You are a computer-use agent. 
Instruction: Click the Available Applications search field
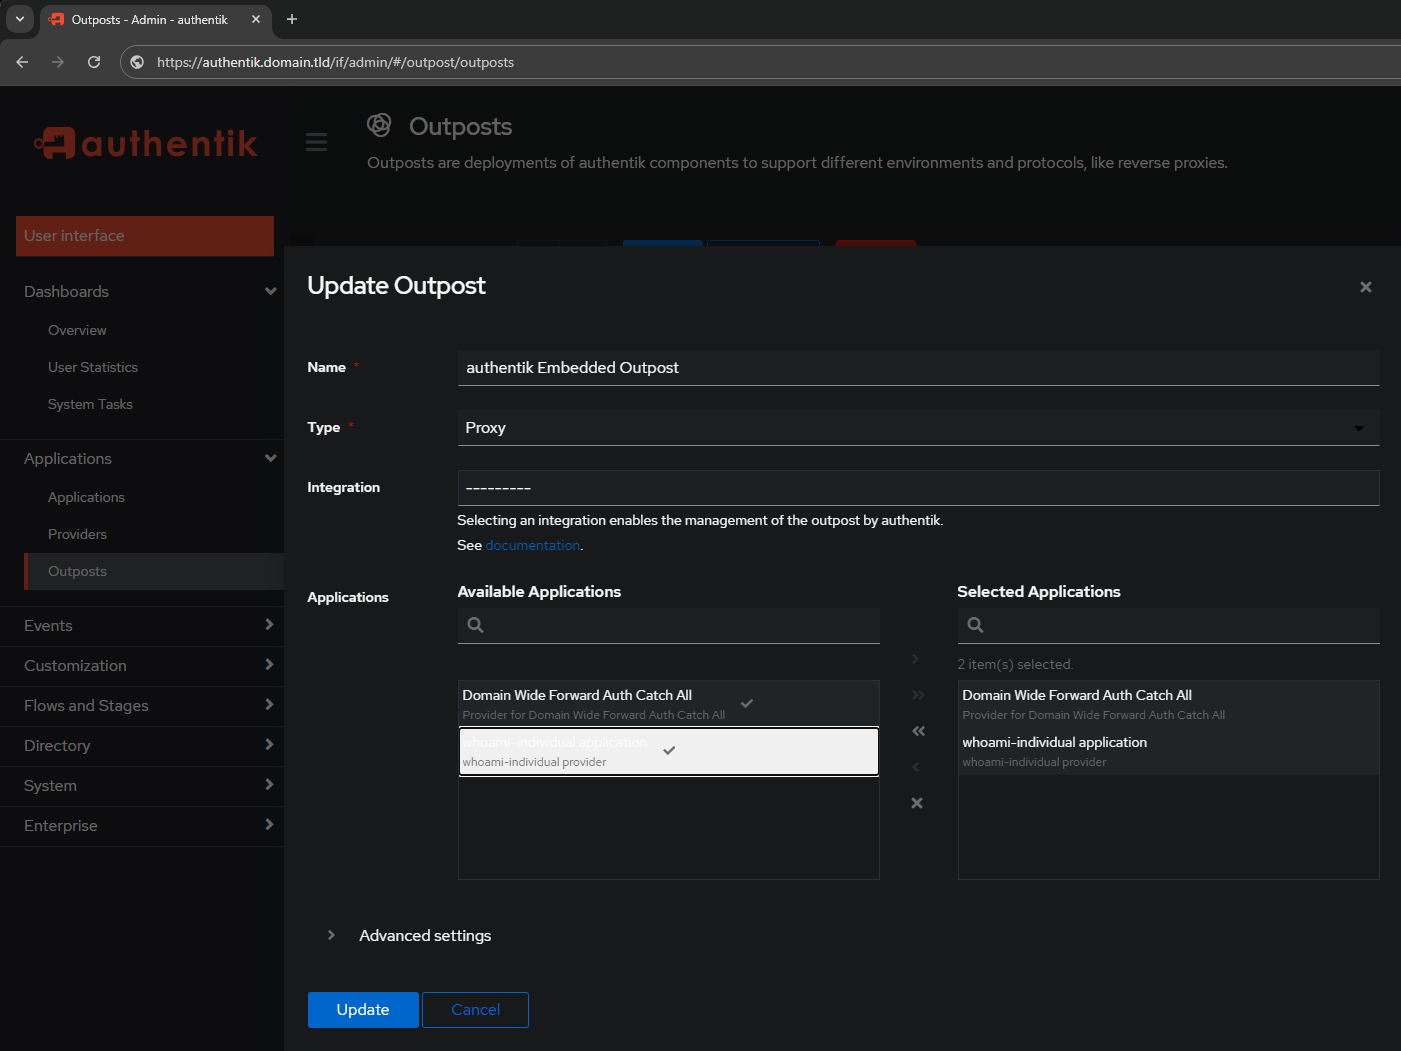[668, 625]
